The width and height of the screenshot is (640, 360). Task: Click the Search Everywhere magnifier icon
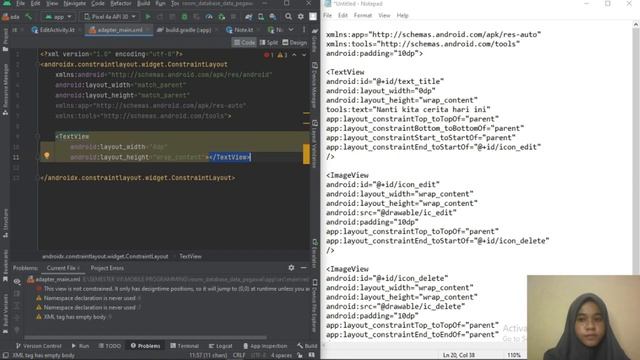[289, 17]
